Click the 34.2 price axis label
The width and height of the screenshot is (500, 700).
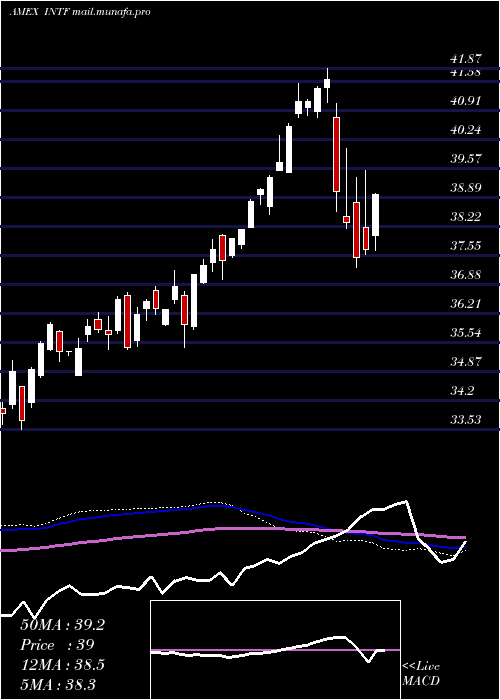[x=462, y=392]
